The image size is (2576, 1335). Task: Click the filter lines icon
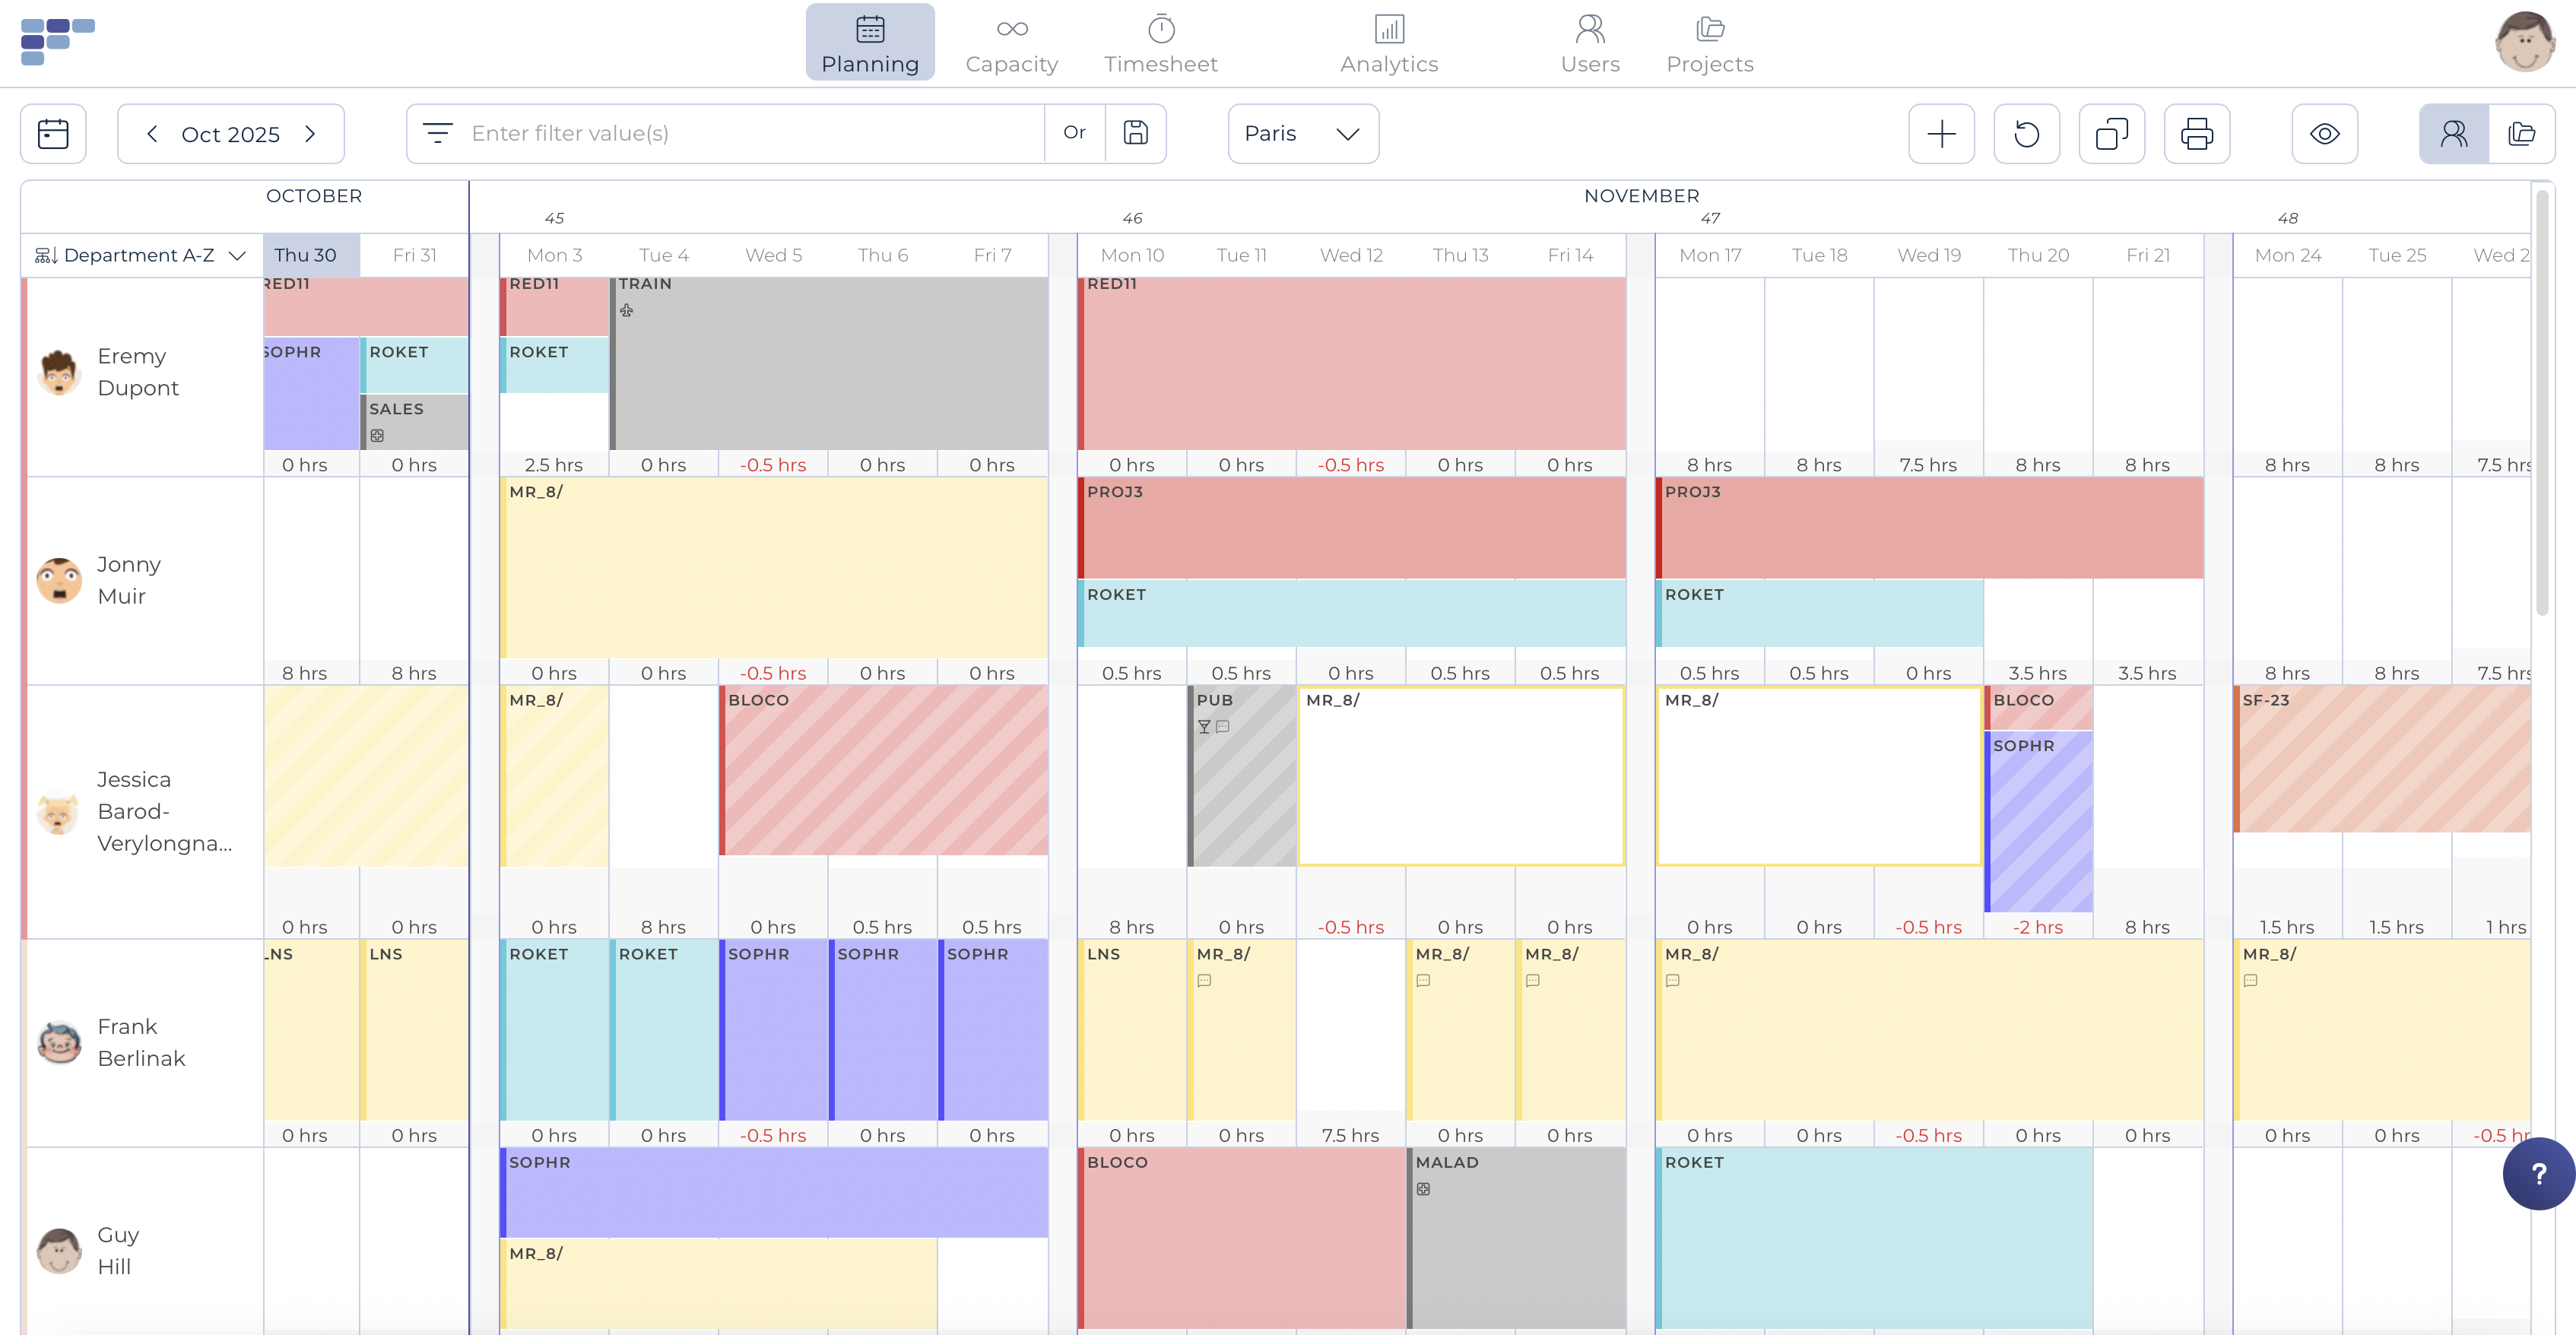(x=437, y=133)
